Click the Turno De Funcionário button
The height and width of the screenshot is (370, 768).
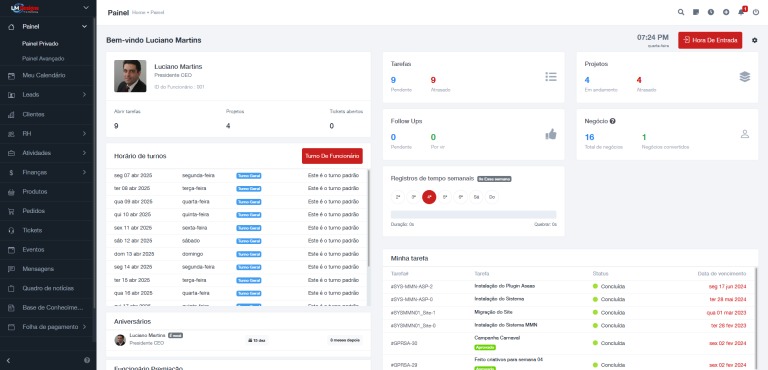[x=332, y=156]
